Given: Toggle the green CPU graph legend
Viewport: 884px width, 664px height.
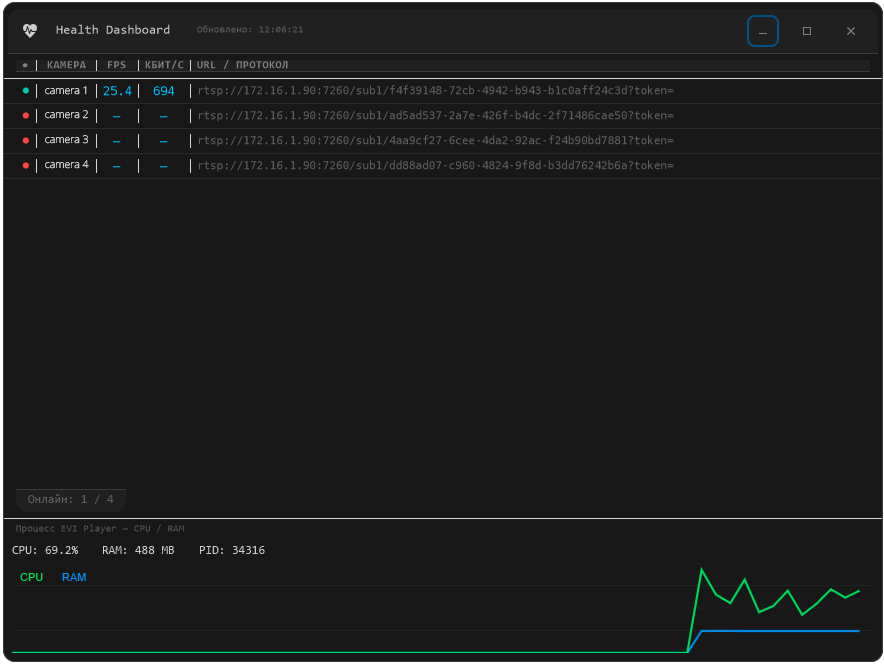Looking at the screenshot, I should pos(32,577).
